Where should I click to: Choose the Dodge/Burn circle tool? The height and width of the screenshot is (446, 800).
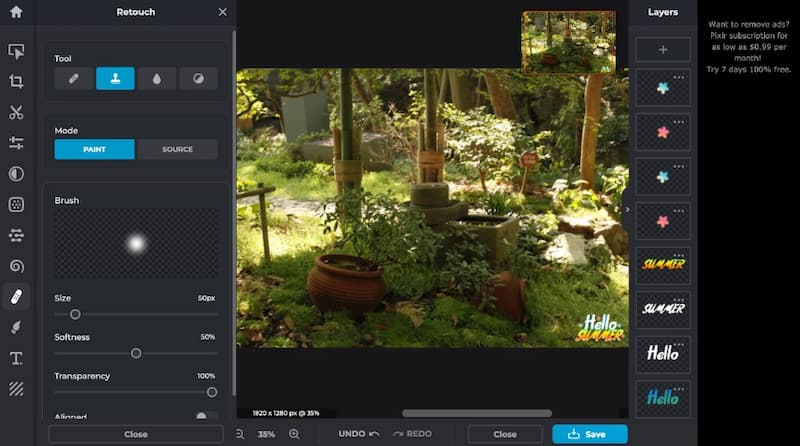click(198, 79)
